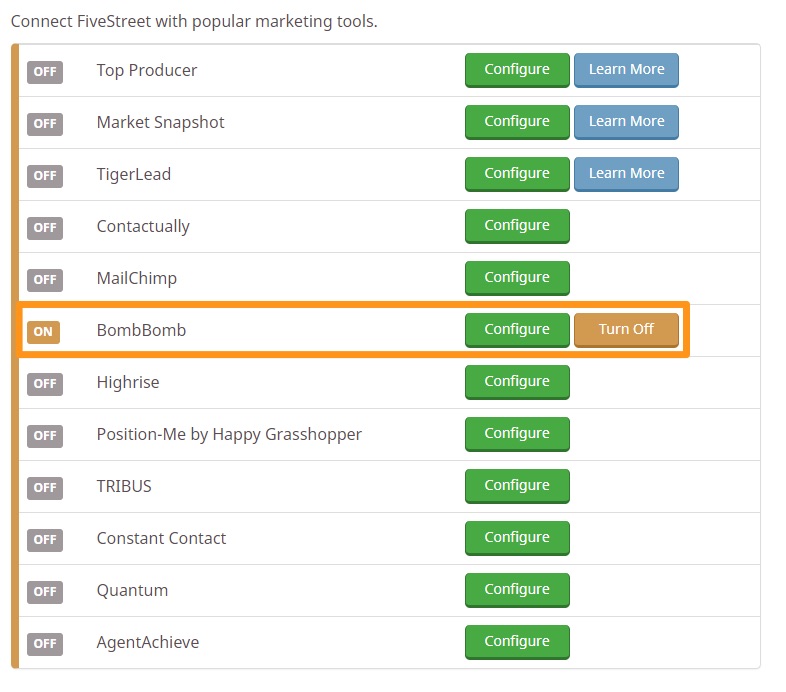
Task: Toggle the OFF badge for Constant Contact
Action: coord(45,540)
